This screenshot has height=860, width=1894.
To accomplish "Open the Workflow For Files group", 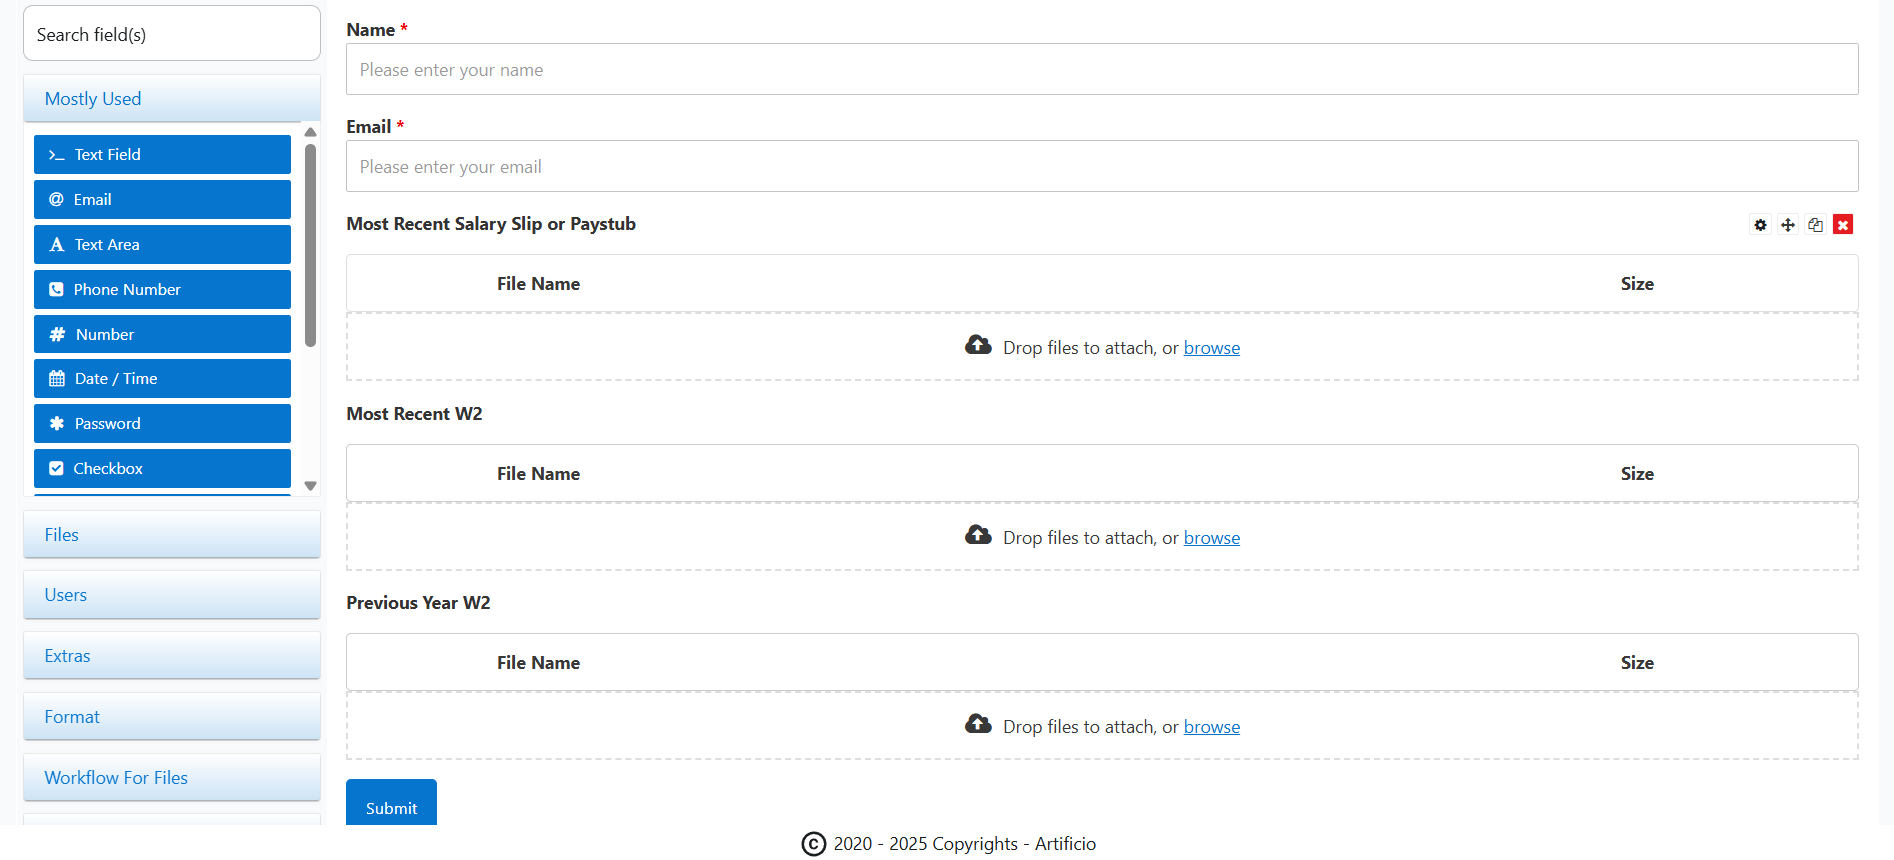I will click(x=171, y=778).
